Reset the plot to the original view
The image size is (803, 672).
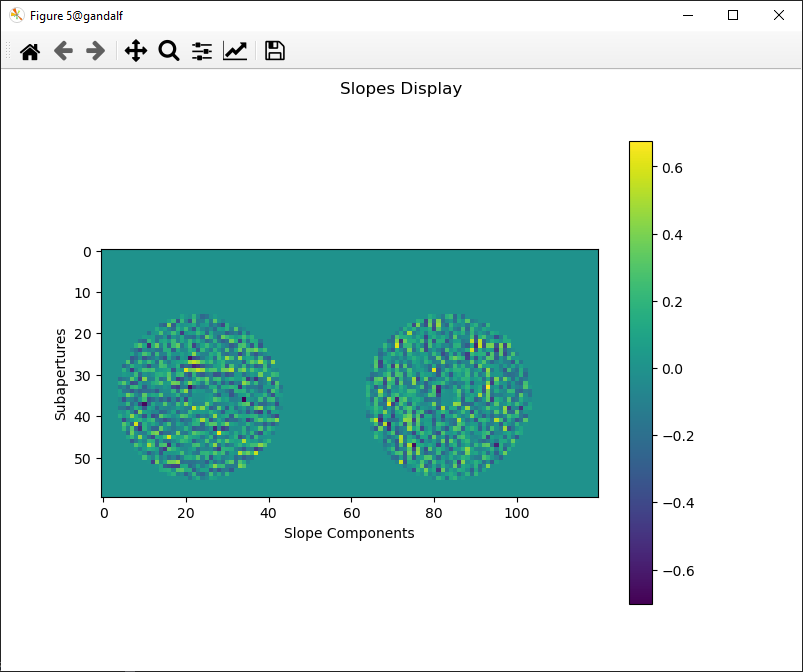(30, 51)
